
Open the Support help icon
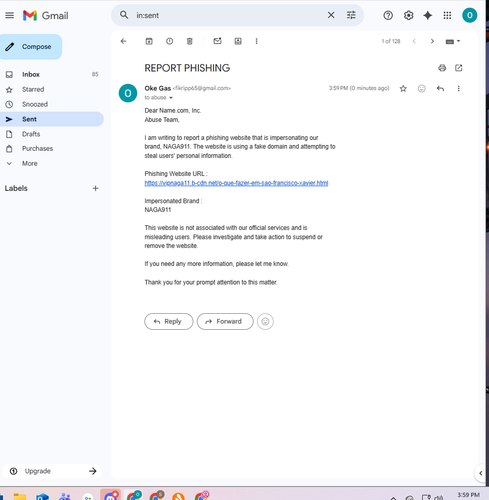[x=388, y=15]
